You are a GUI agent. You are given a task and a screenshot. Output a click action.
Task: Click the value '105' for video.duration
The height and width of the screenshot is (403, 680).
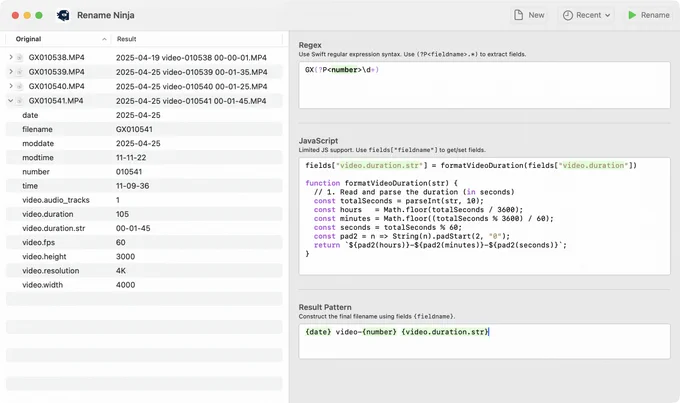[122, 214]
